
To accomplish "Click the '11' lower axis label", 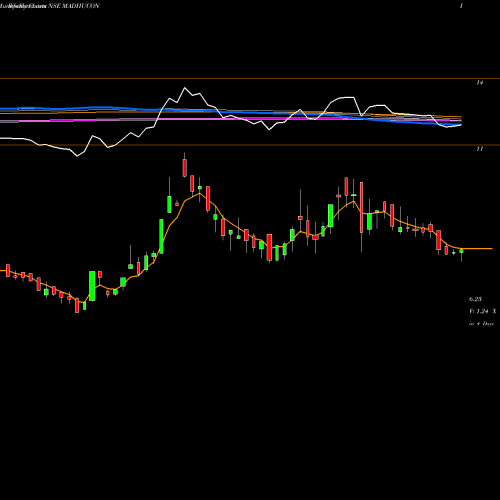I will (479, 149).
